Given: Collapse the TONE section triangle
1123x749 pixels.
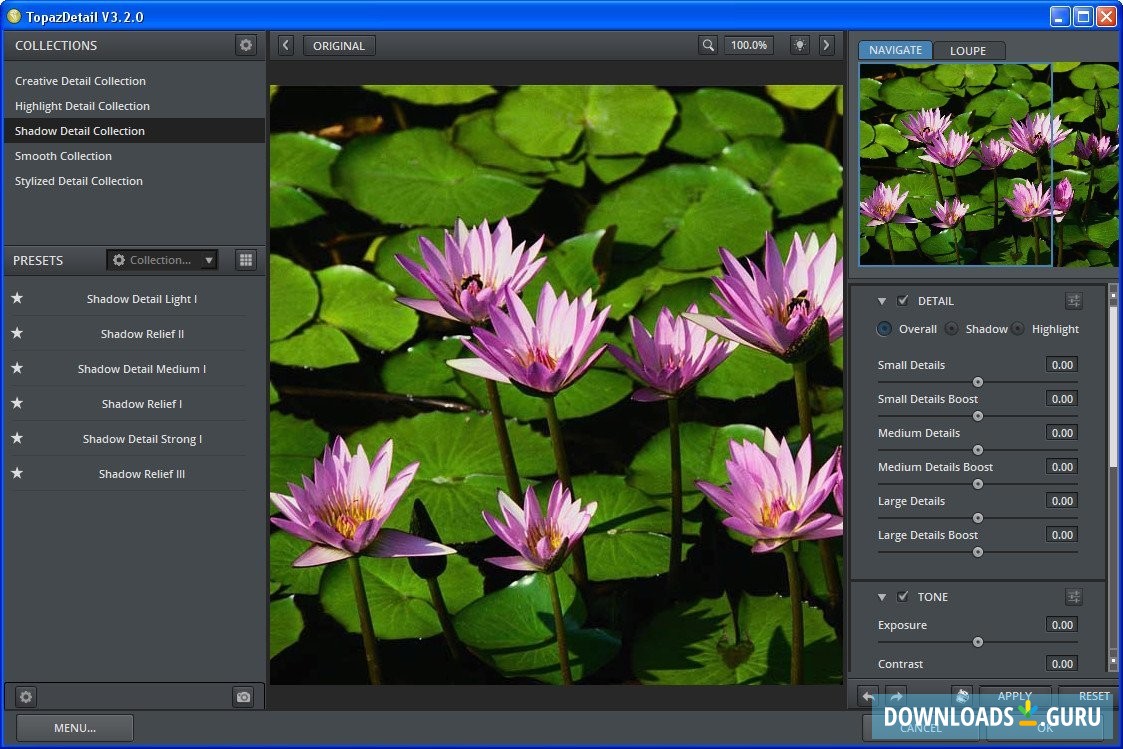Looking at the screenshot, I should pos(882,597).
